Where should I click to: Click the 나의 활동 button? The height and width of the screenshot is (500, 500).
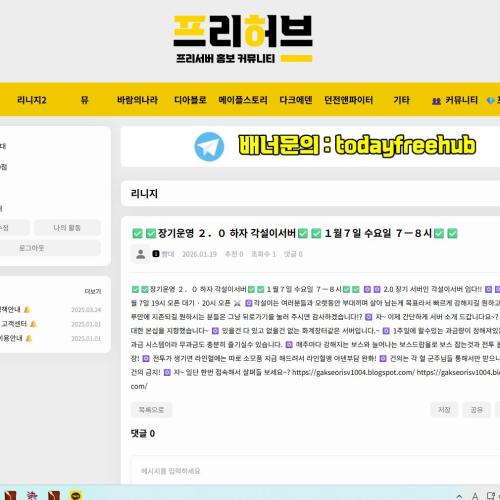click(67, 228)
